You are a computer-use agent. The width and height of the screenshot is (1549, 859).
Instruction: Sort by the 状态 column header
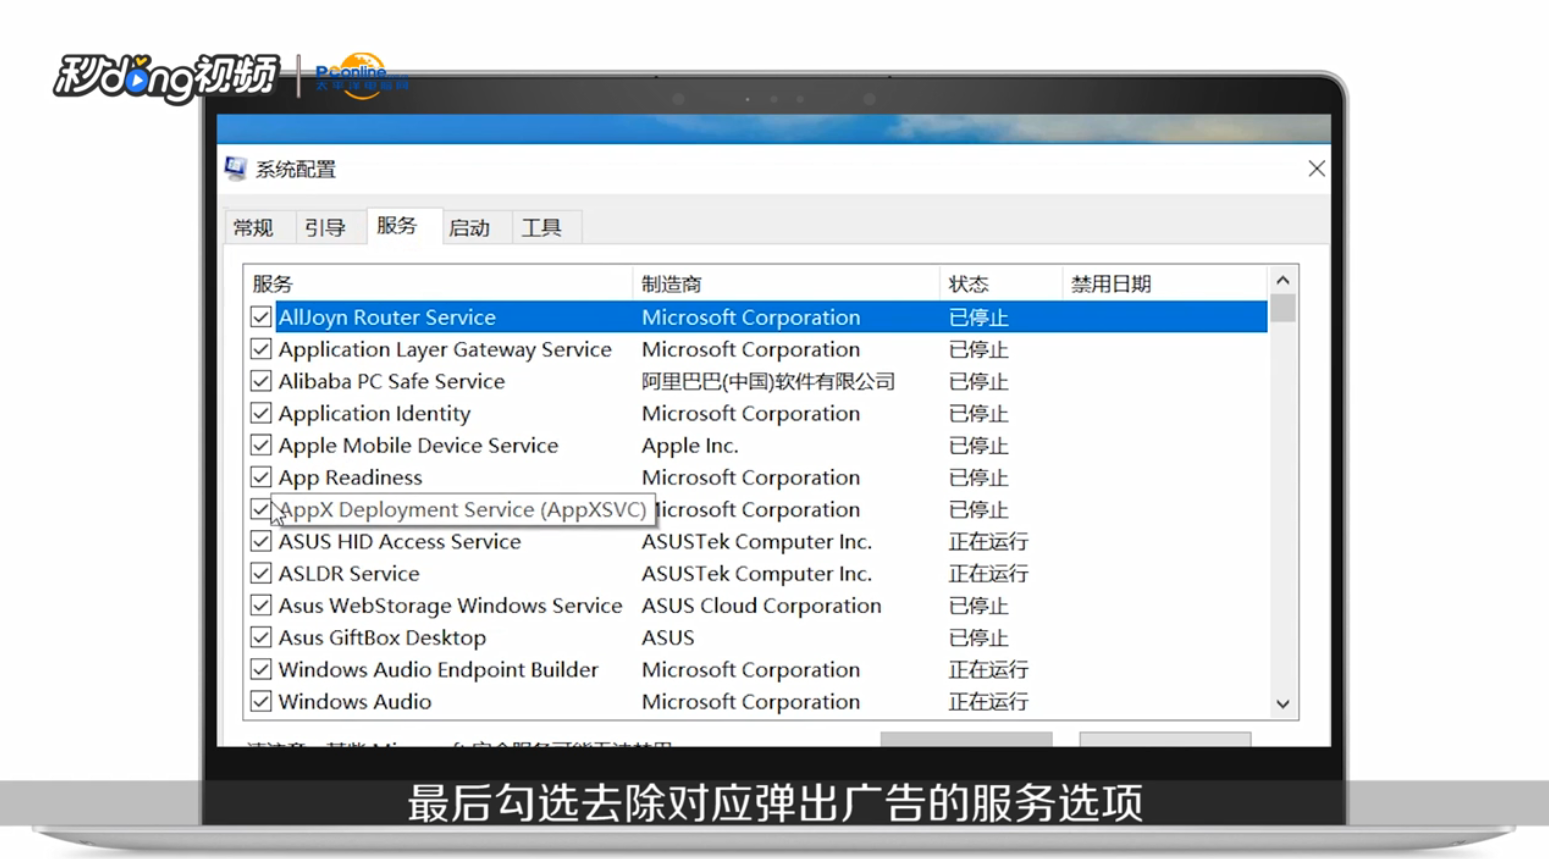[1000, 284]
